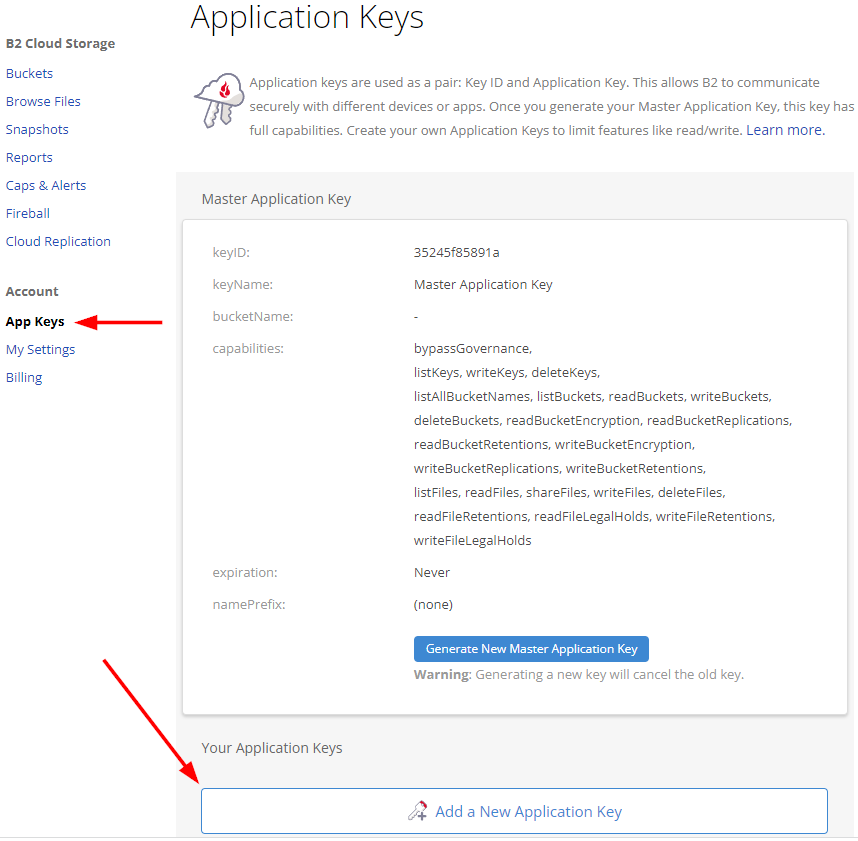Click the bypassGovernance capability text
The image size is (858, 841).
tap(473, 349)
